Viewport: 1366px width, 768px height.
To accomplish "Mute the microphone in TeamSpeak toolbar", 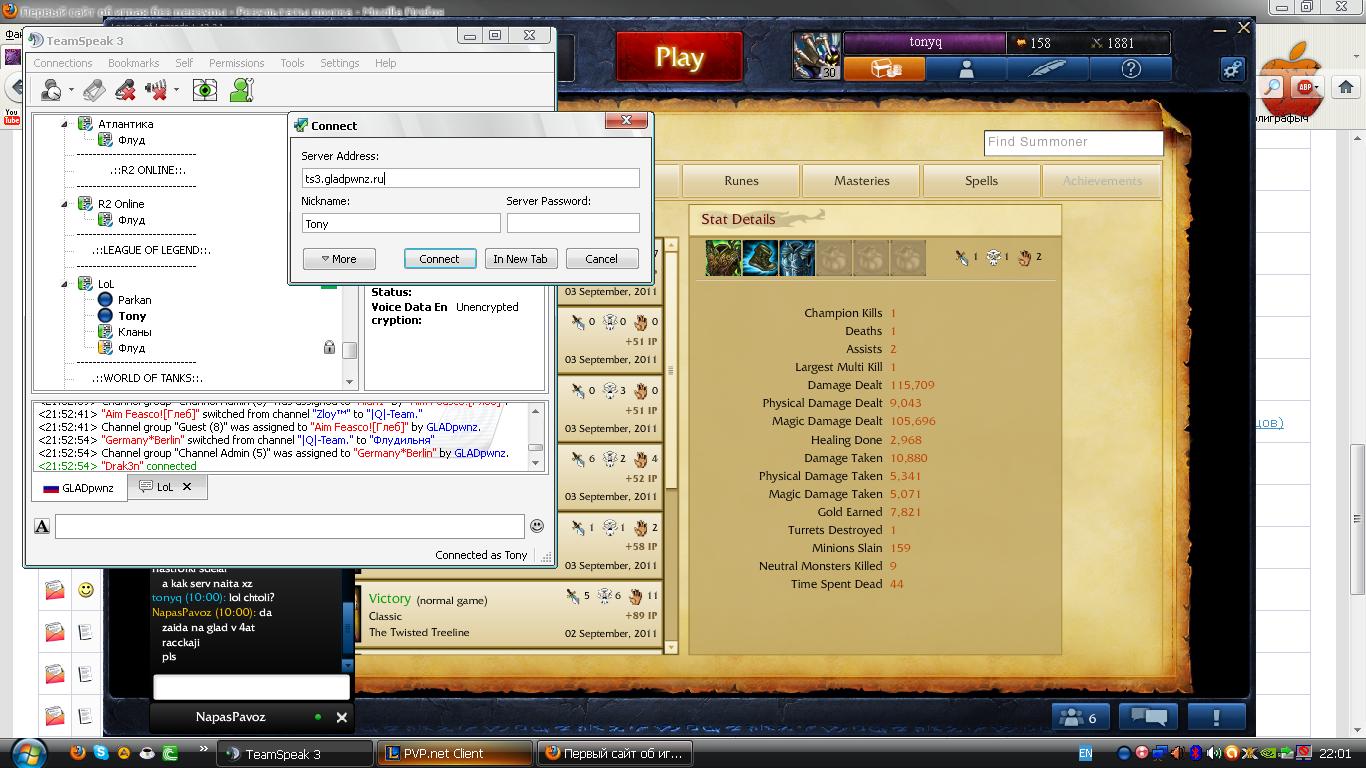I will pos(126,91).
